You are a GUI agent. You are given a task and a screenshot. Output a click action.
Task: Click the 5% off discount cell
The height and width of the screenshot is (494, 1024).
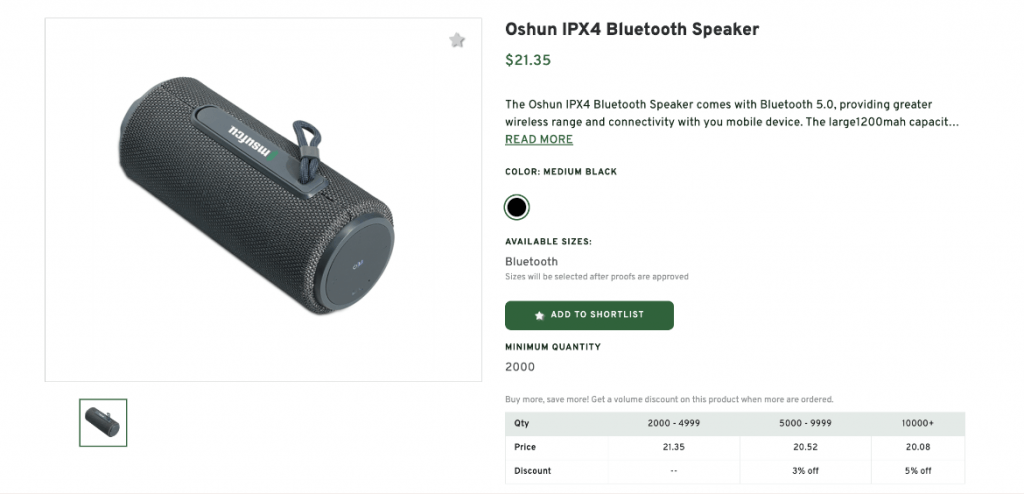pyautogui.click(x=917, y=471)
